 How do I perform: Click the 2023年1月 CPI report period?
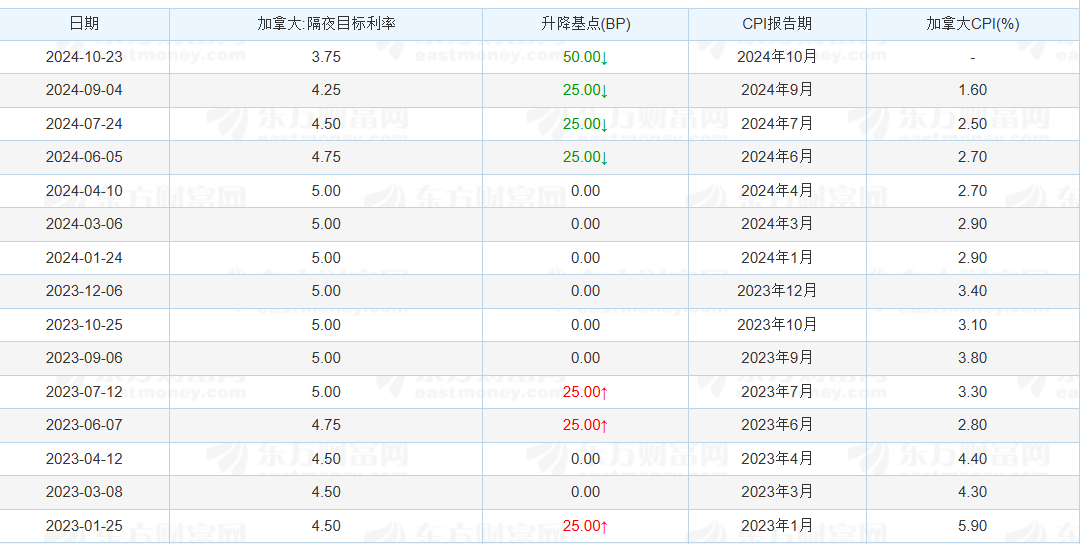pyautogui.click(x=777, y=527)
